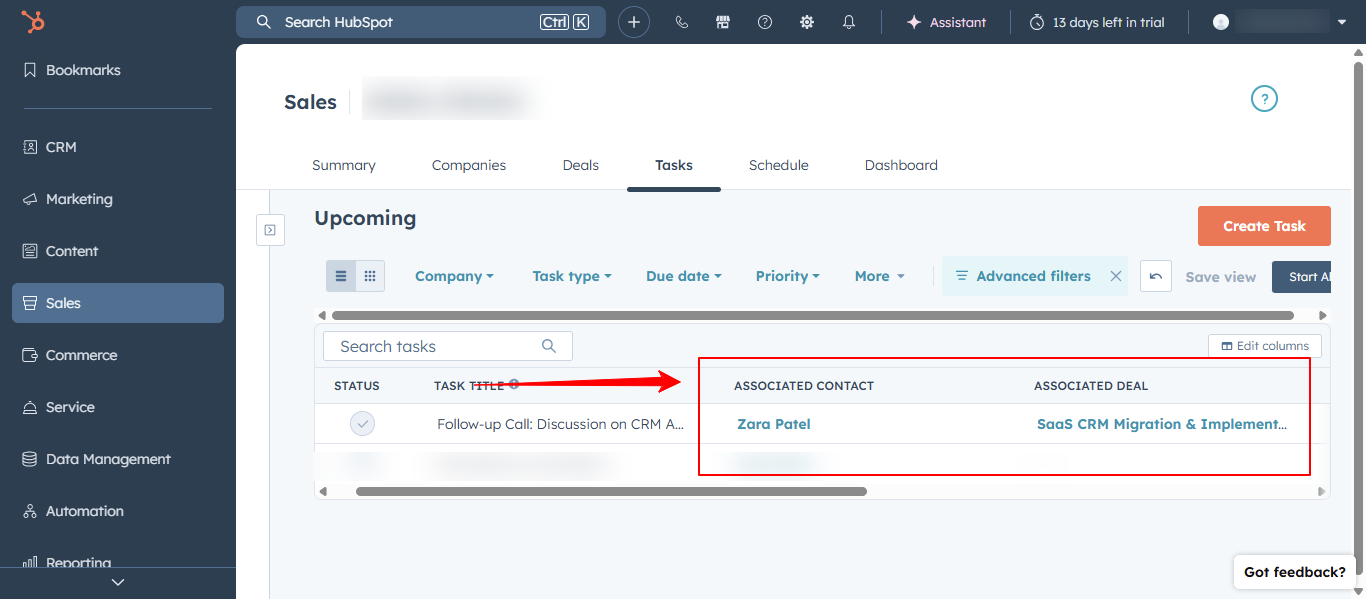Click inside the Search tasks field
This screenshot has height=599, width=1366.
coord(430,345)
